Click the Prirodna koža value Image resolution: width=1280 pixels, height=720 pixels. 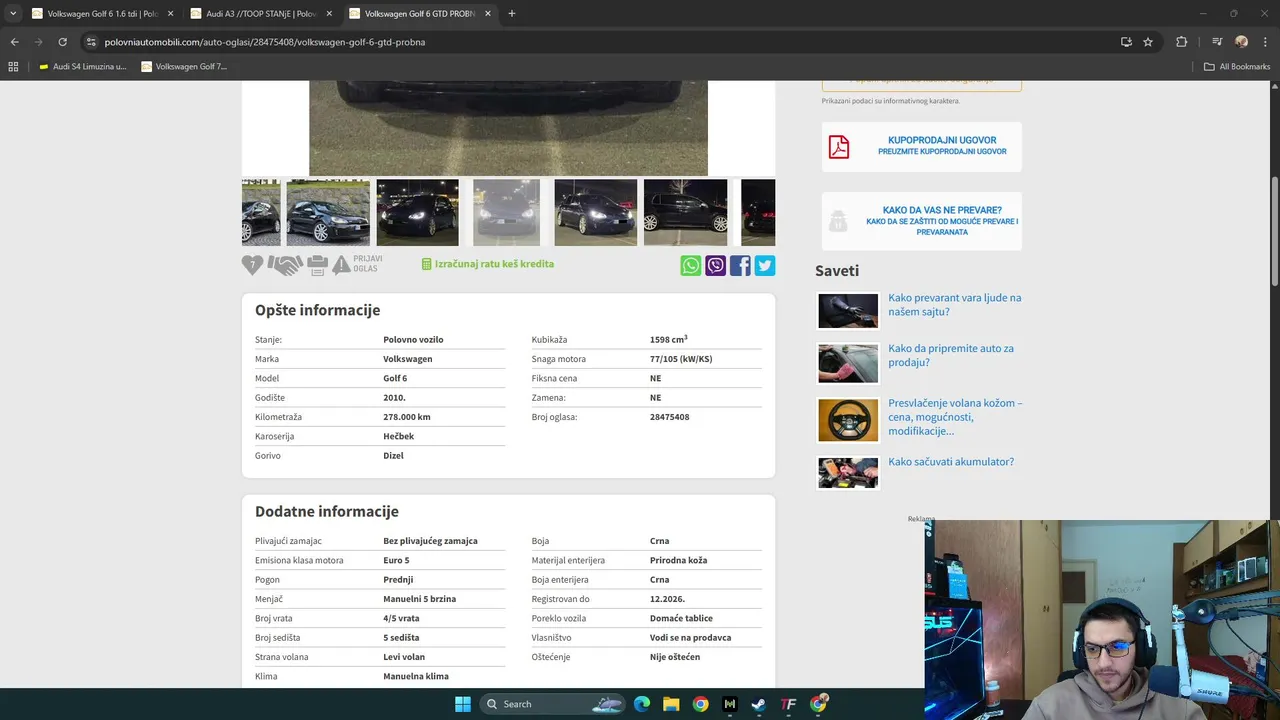click(678, 560)
